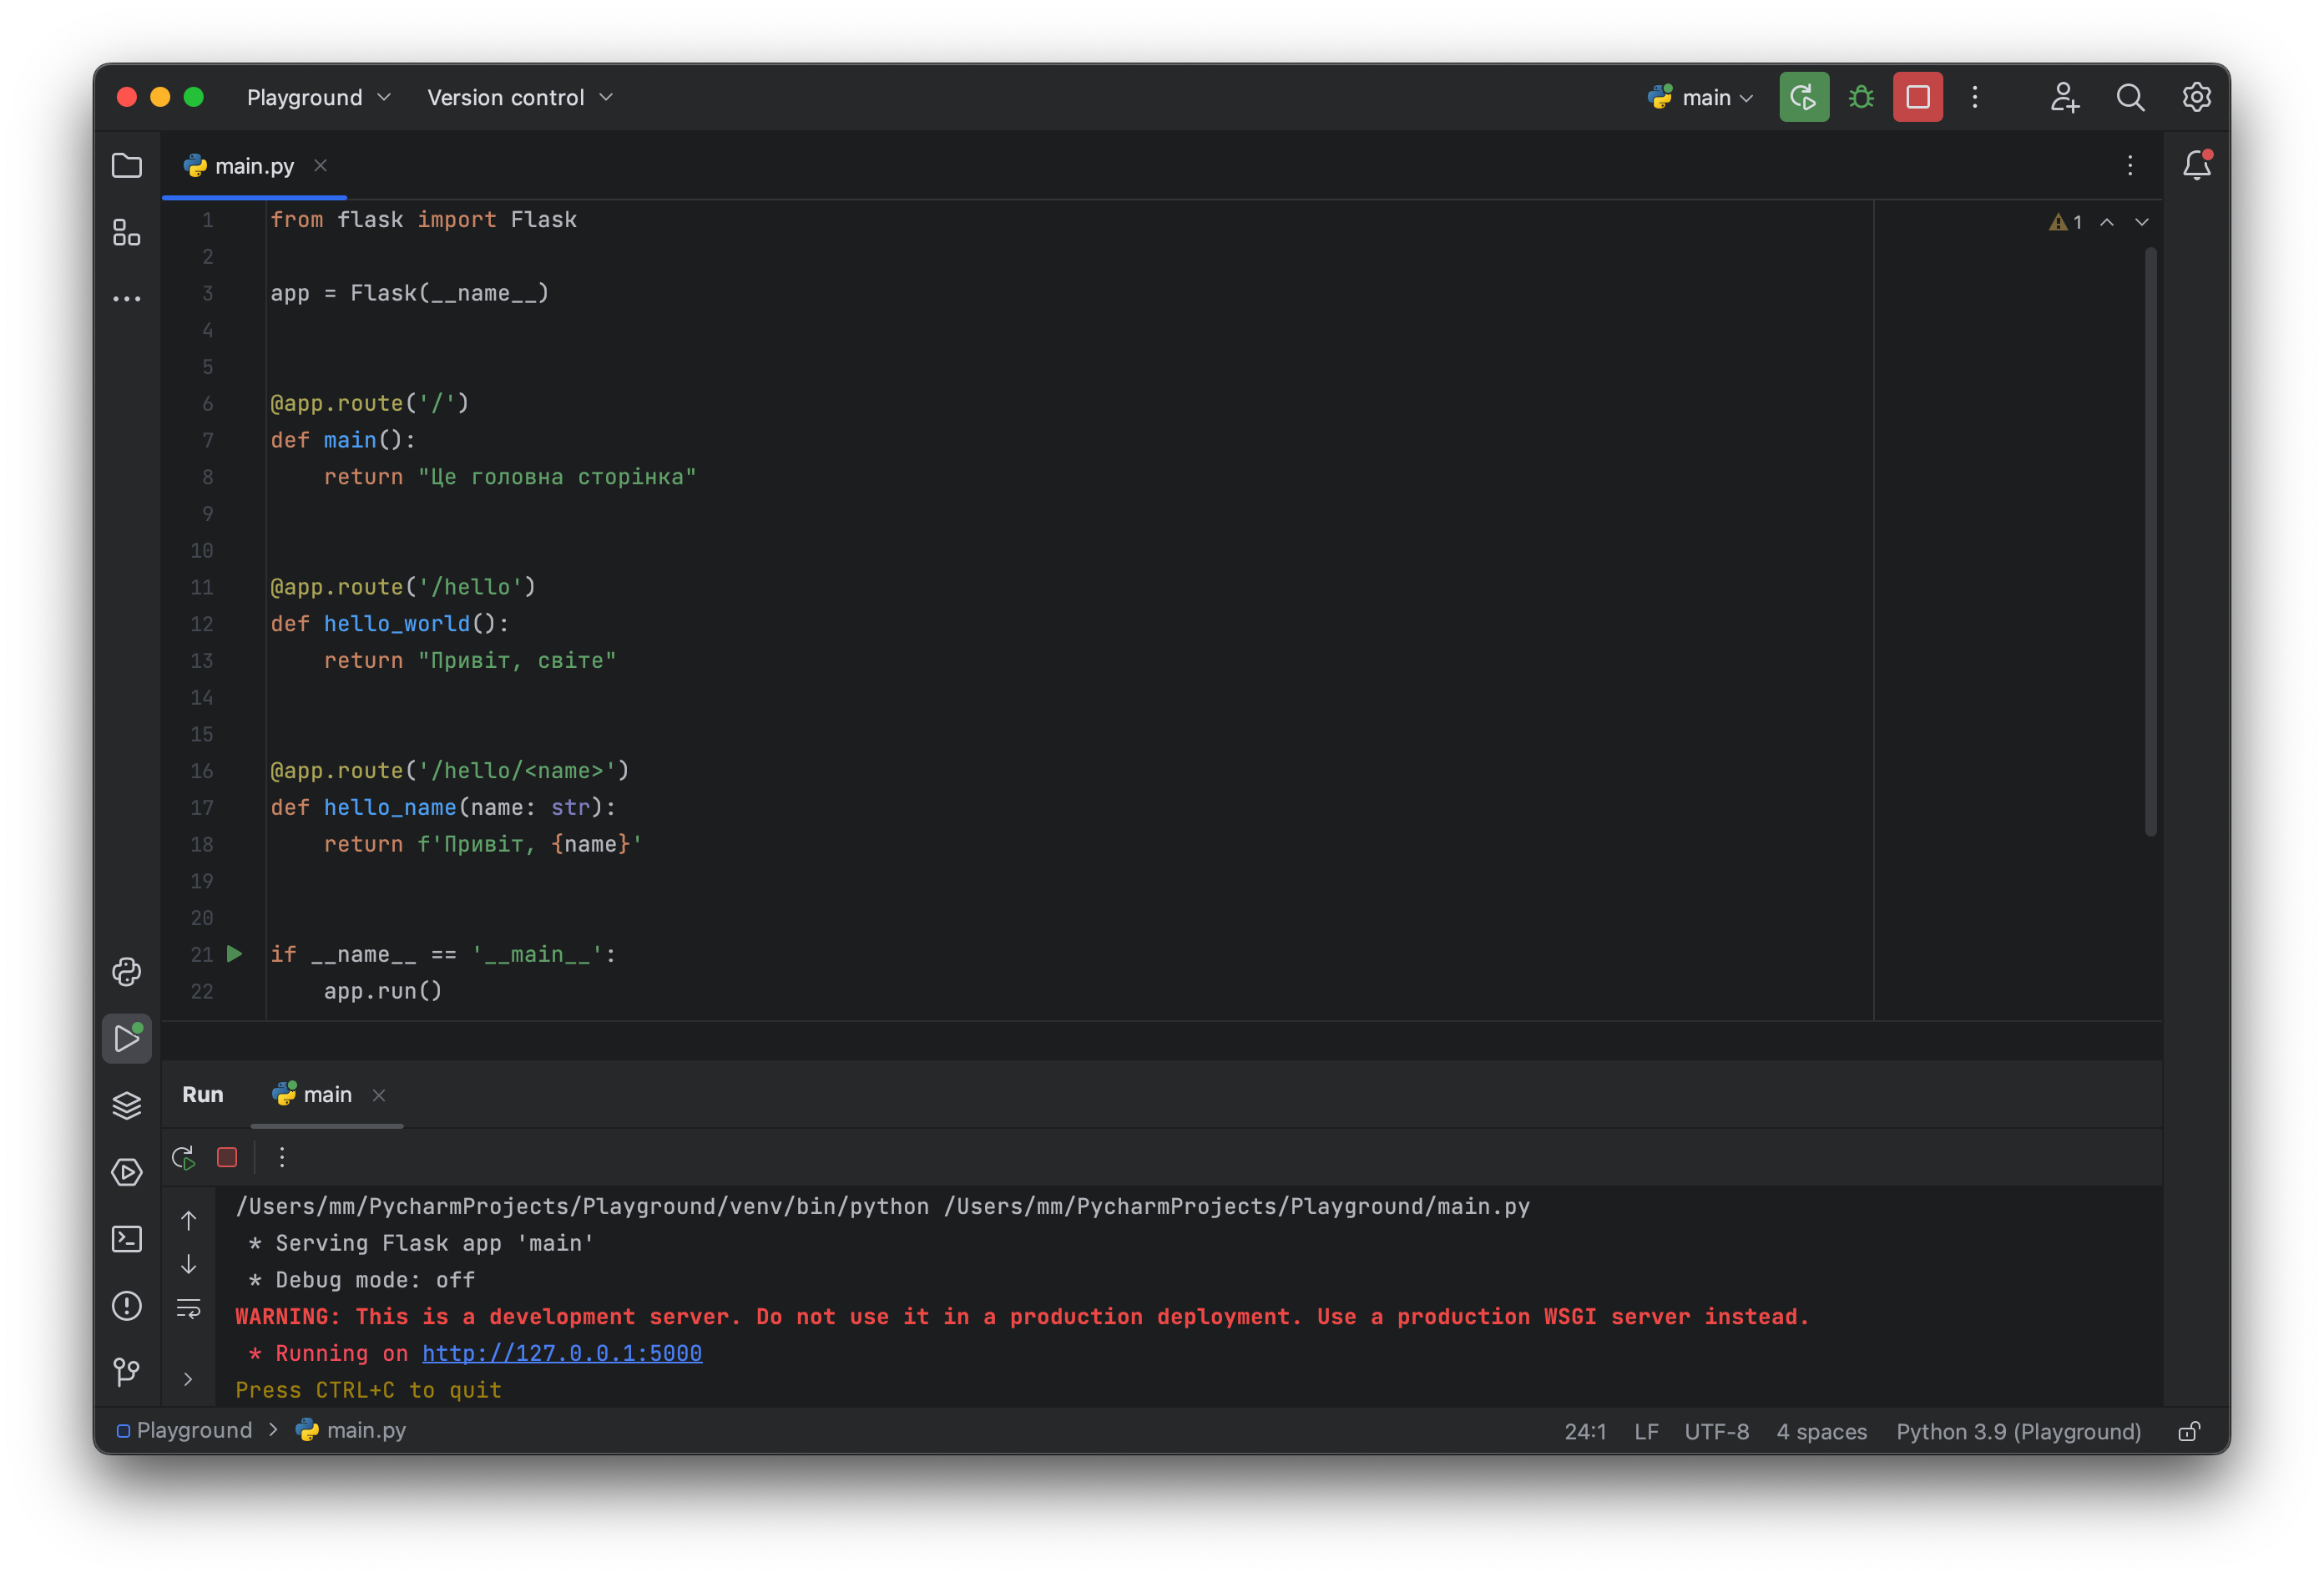Click the Debug bug icon
This screenshot has width=2324, height=1578.
click(x=1861, y=97)
